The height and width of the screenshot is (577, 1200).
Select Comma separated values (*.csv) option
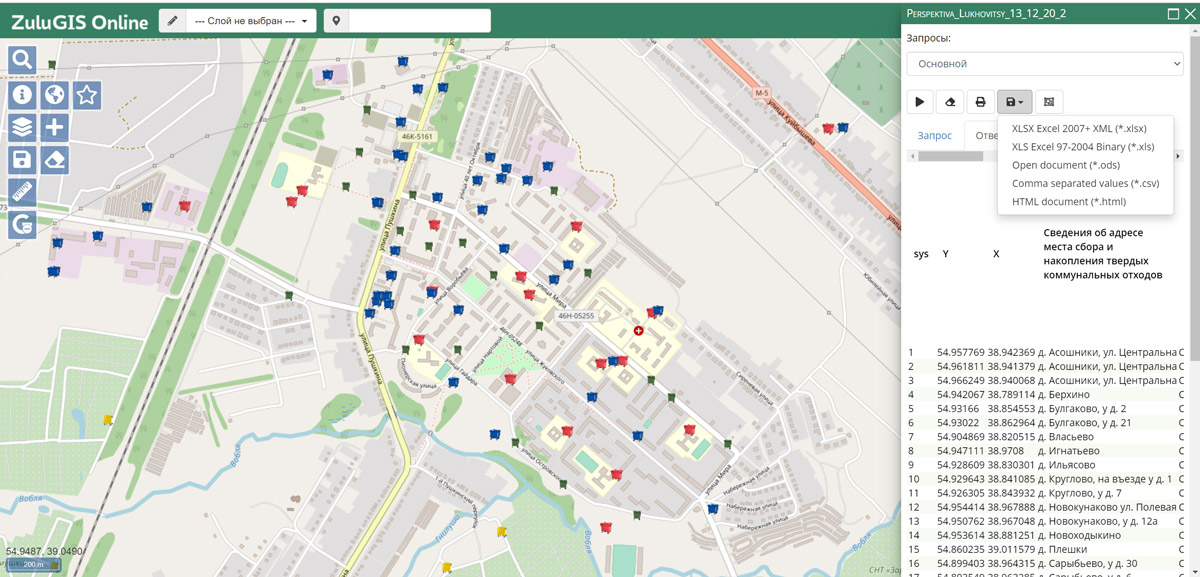pos(1085,183)
